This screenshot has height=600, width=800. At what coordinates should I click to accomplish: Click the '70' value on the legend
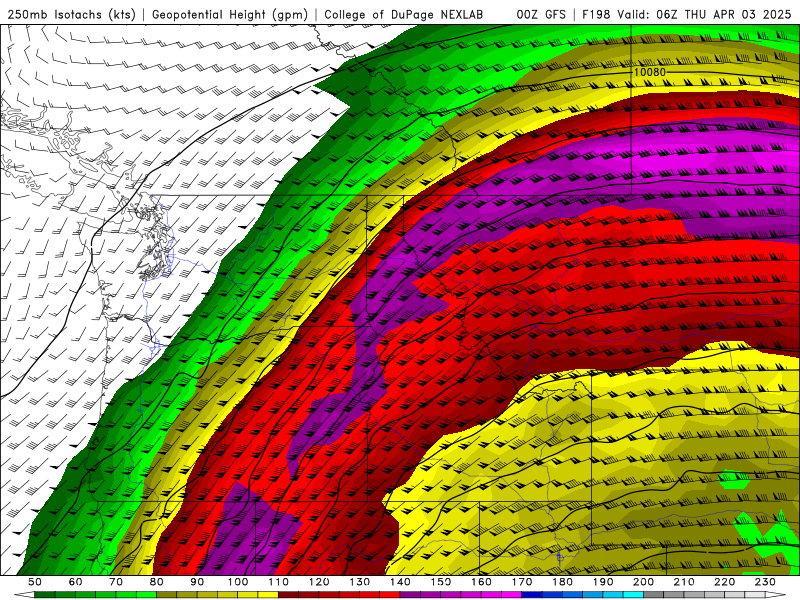coord(116,582)
